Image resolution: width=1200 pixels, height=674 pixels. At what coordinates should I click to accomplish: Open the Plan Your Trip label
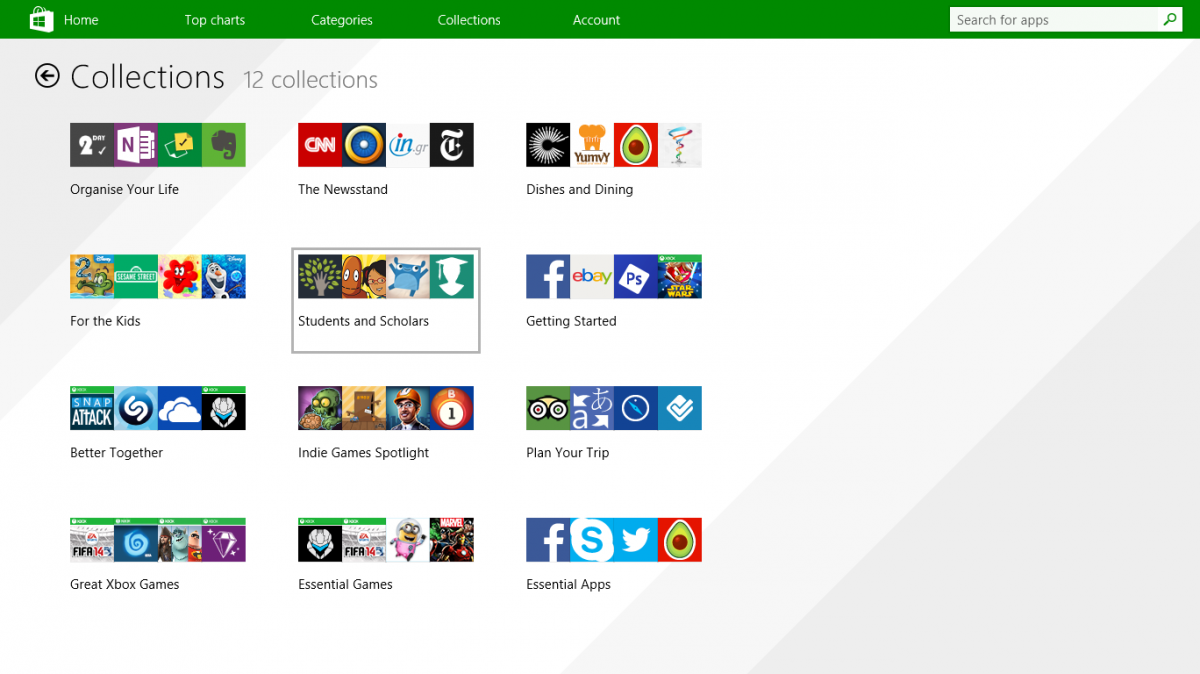pyautogui.click(x=567, y=453)
